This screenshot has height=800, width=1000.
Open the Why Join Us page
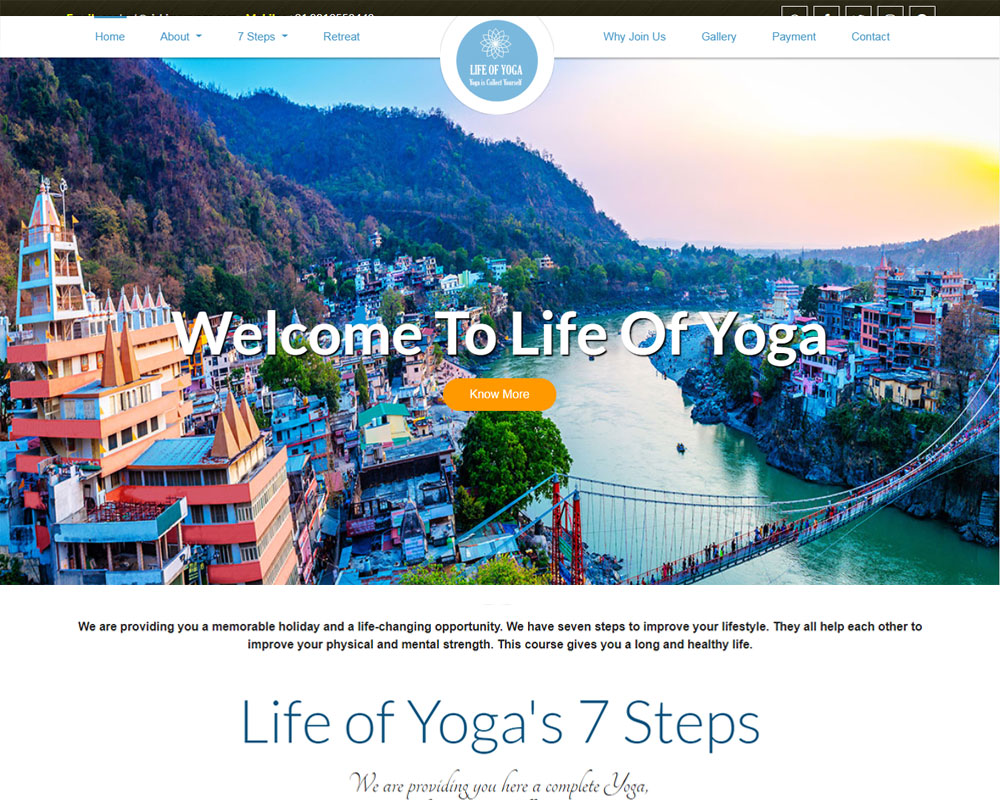coord(635,37)
